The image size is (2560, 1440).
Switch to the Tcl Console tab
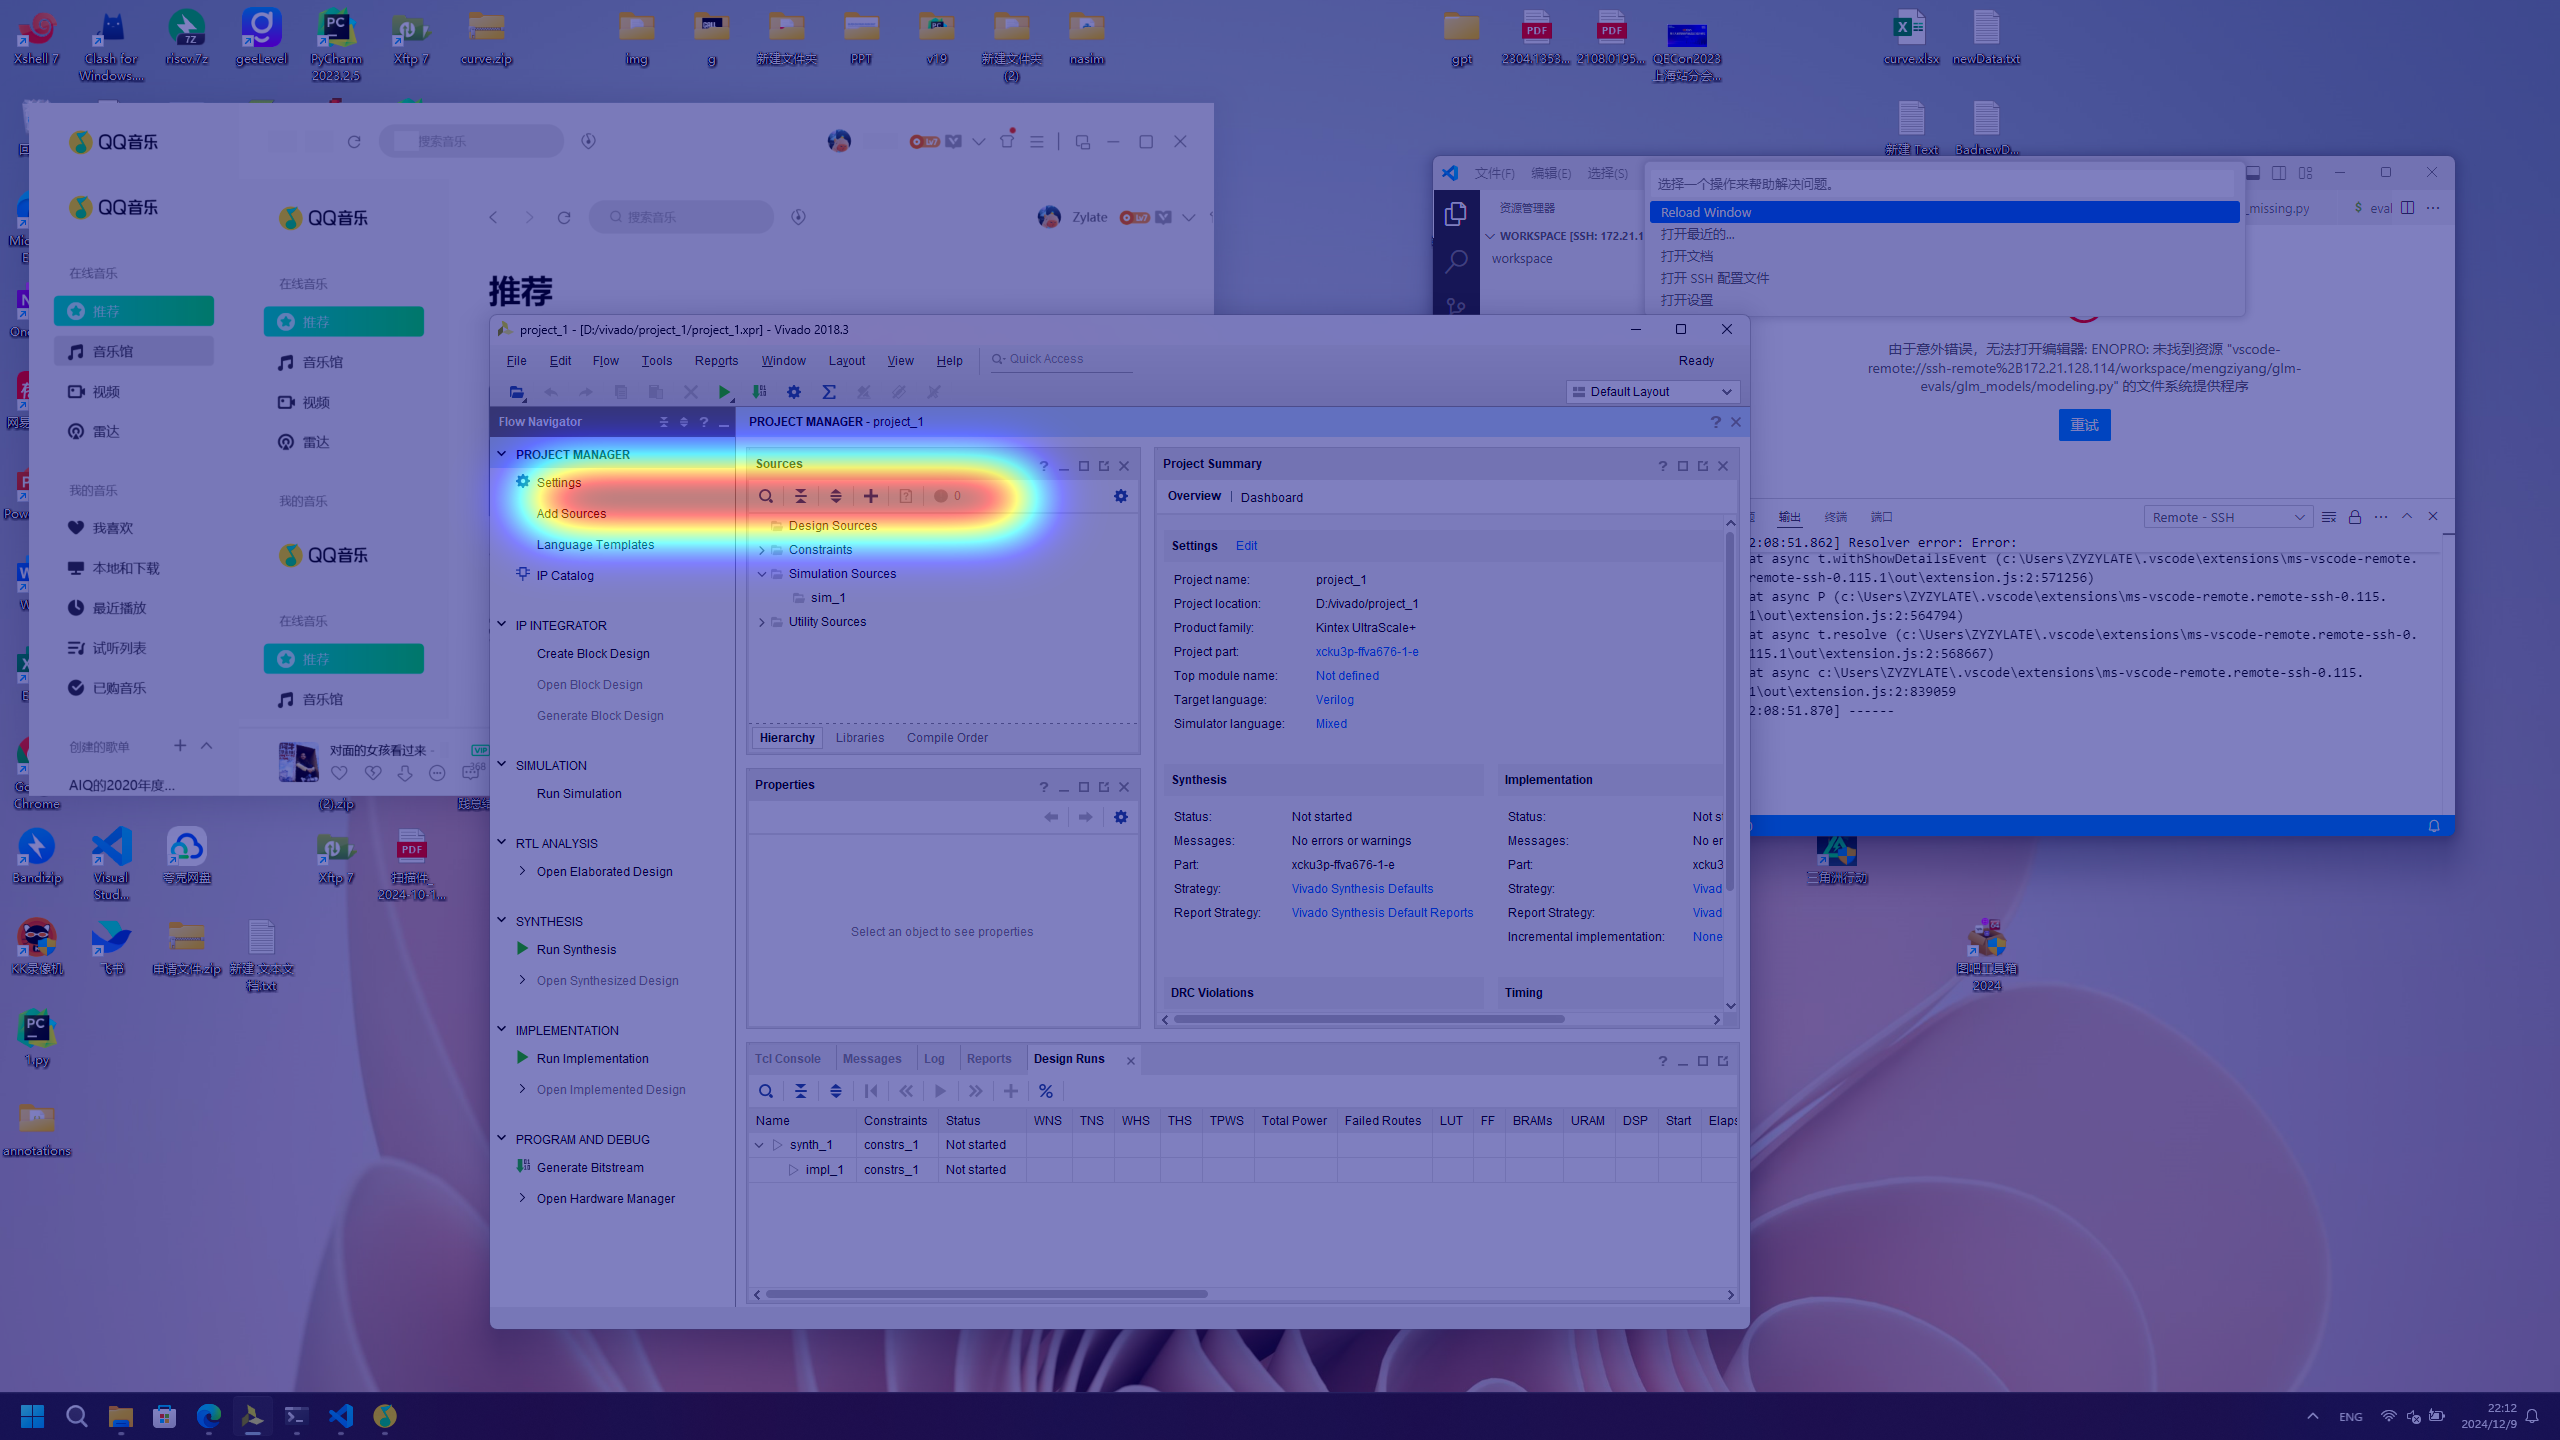click(787, 1059)
